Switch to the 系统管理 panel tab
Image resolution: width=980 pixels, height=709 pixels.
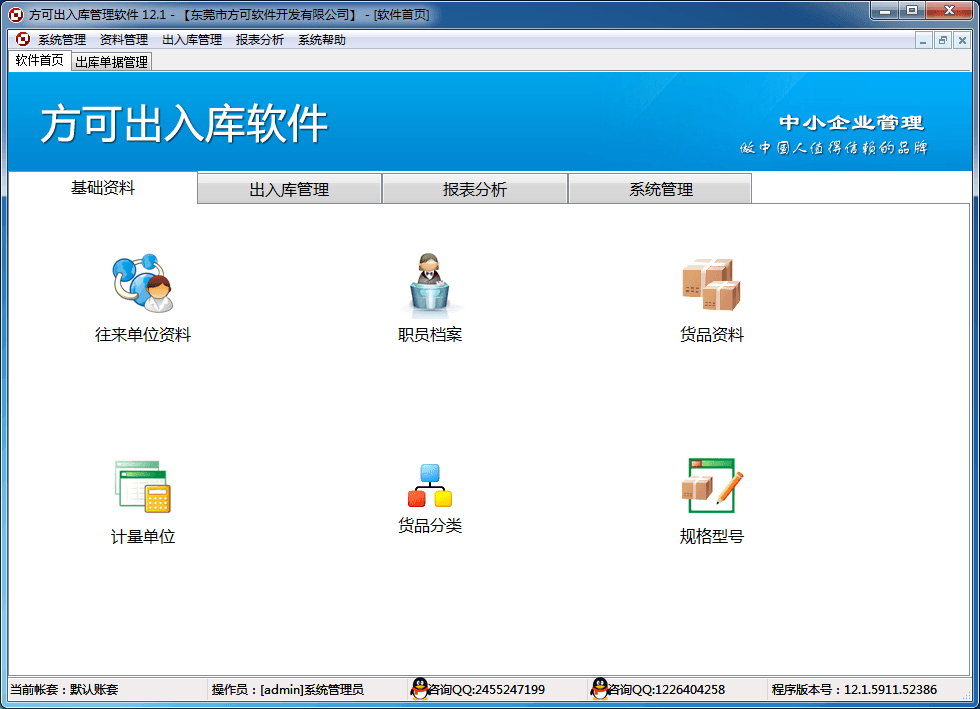(660, 189)
